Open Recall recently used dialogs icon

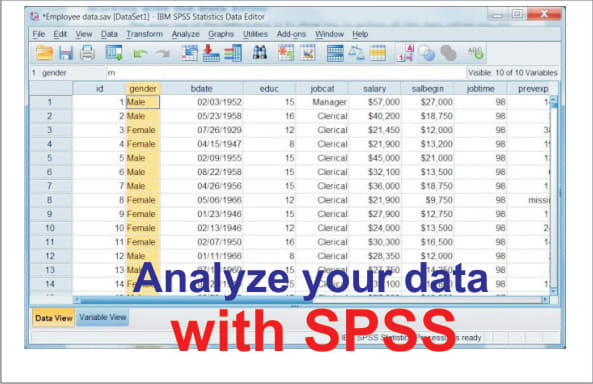pos(114,53)
